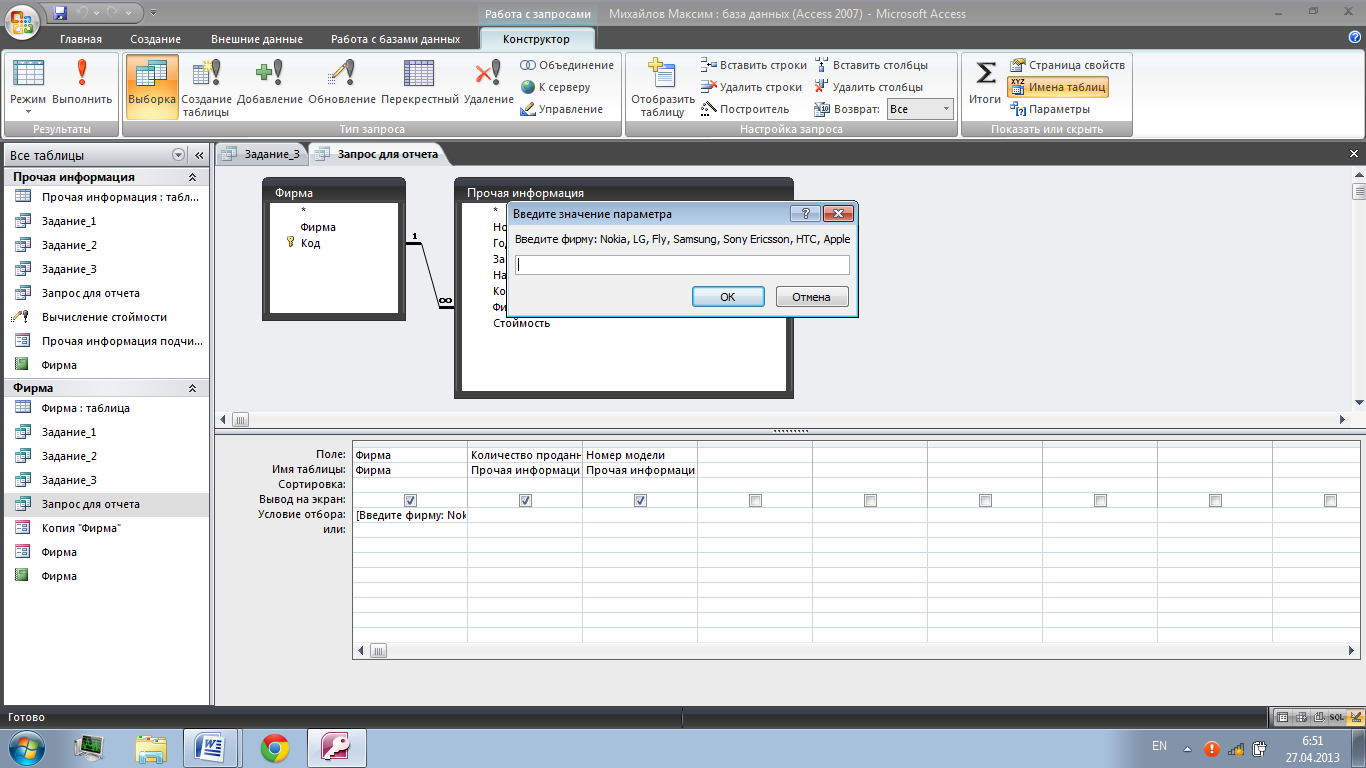This screenshot has width=1366, height=768.
Task: Choose Добавление query type
Action: point(270,82)
